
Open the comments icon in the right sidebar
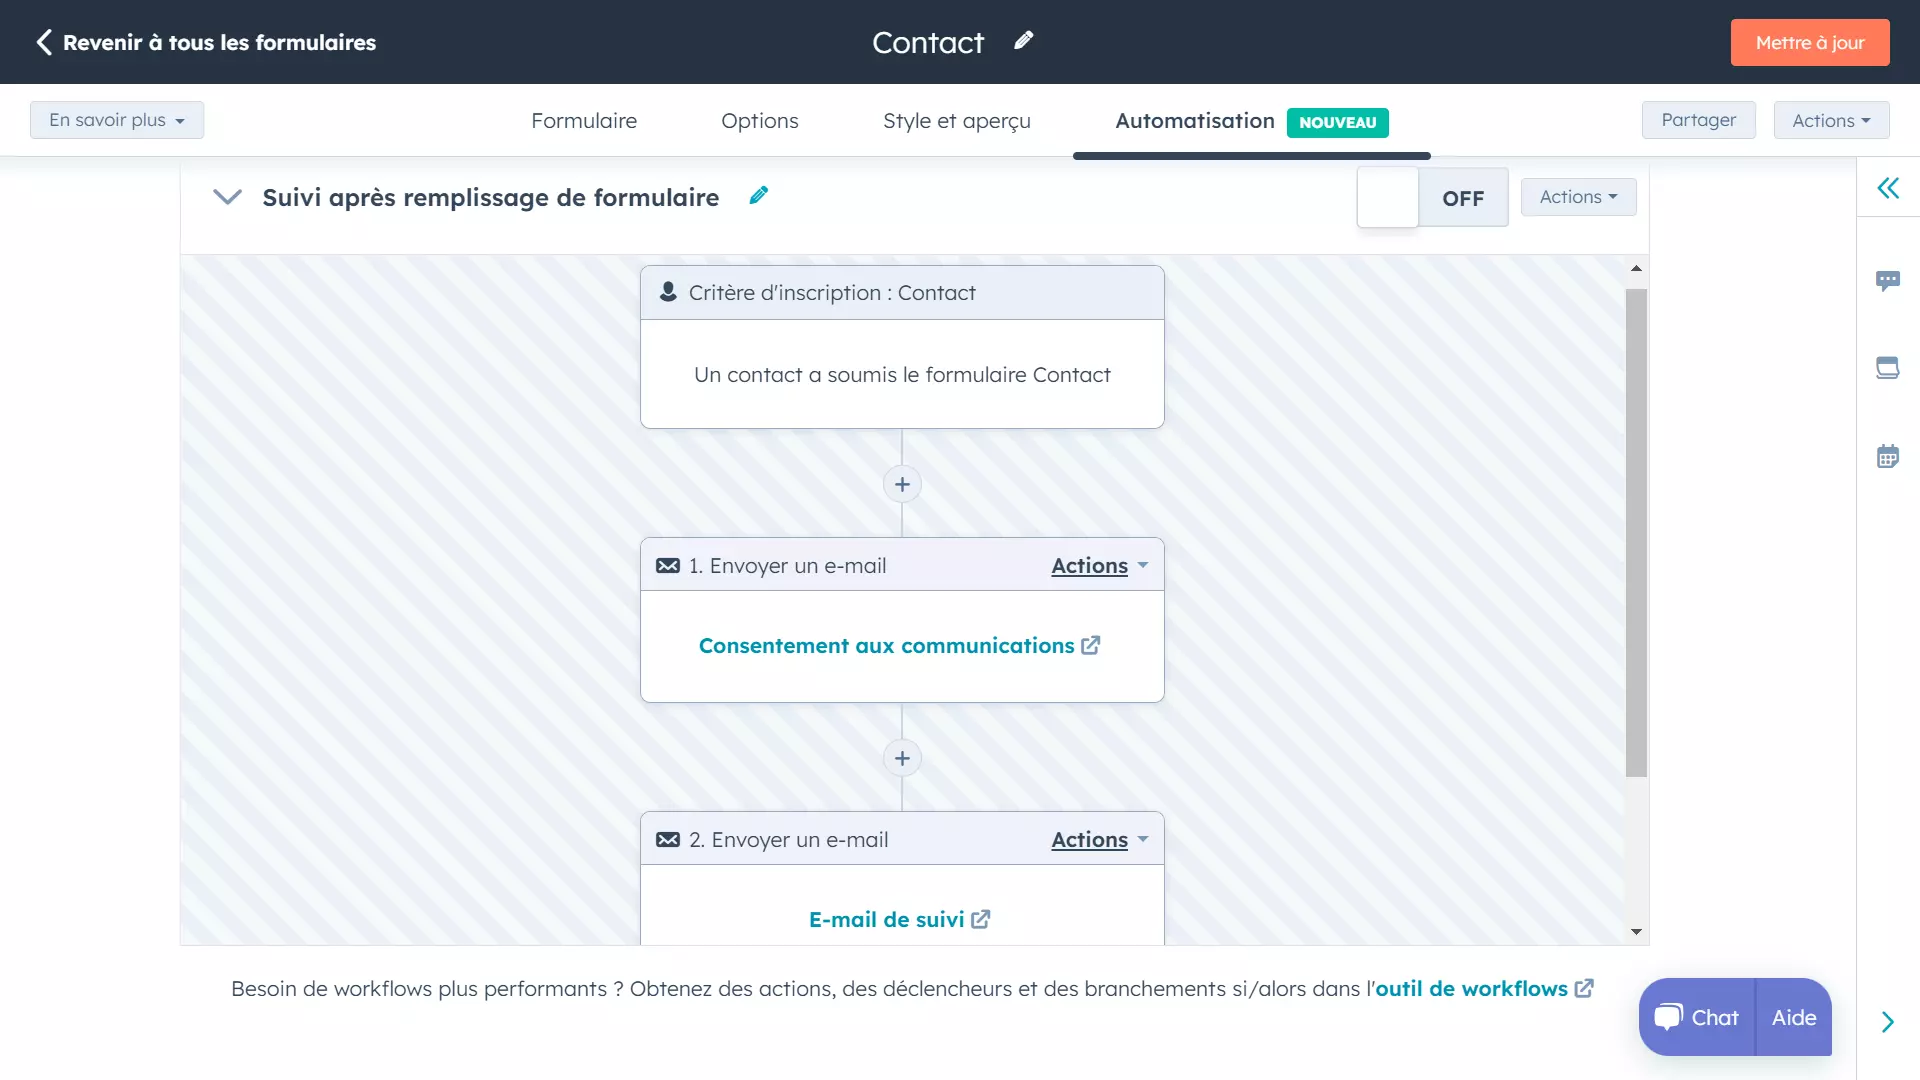tap(1887, 281)
